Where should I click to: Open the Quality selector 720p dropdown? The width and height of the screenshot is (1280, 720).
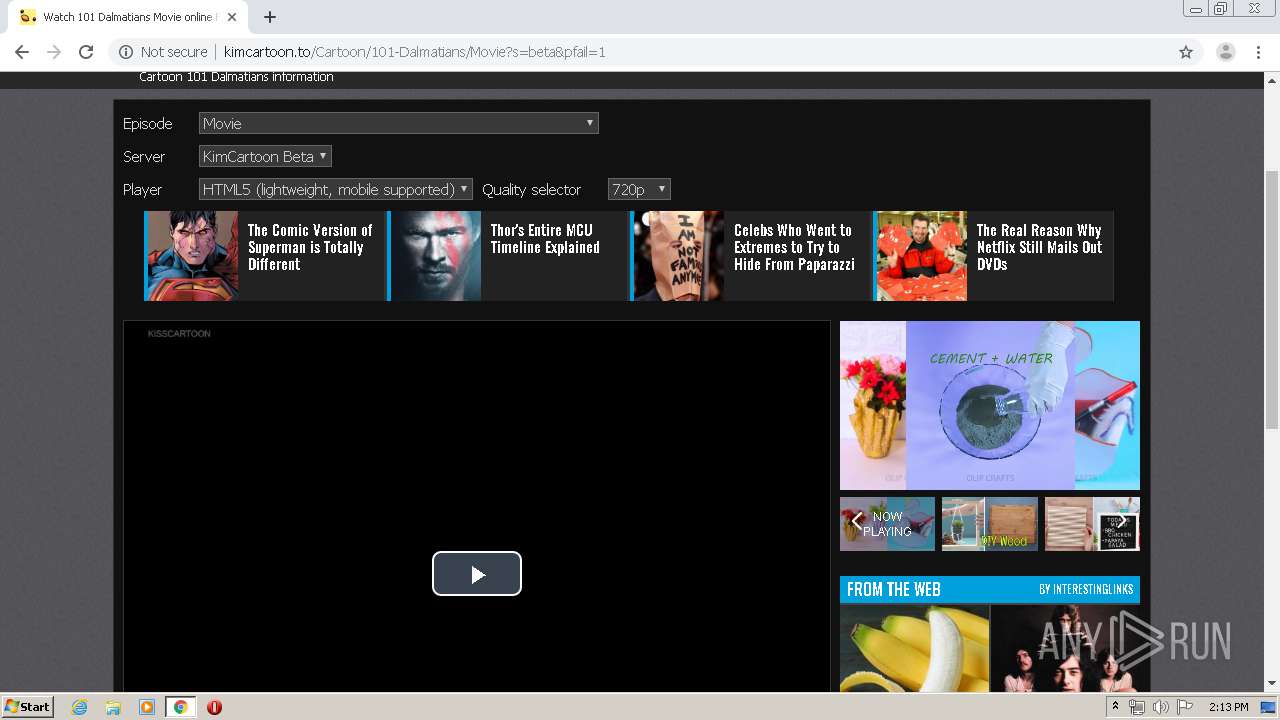pyautogui.click(x=638, y=189)
